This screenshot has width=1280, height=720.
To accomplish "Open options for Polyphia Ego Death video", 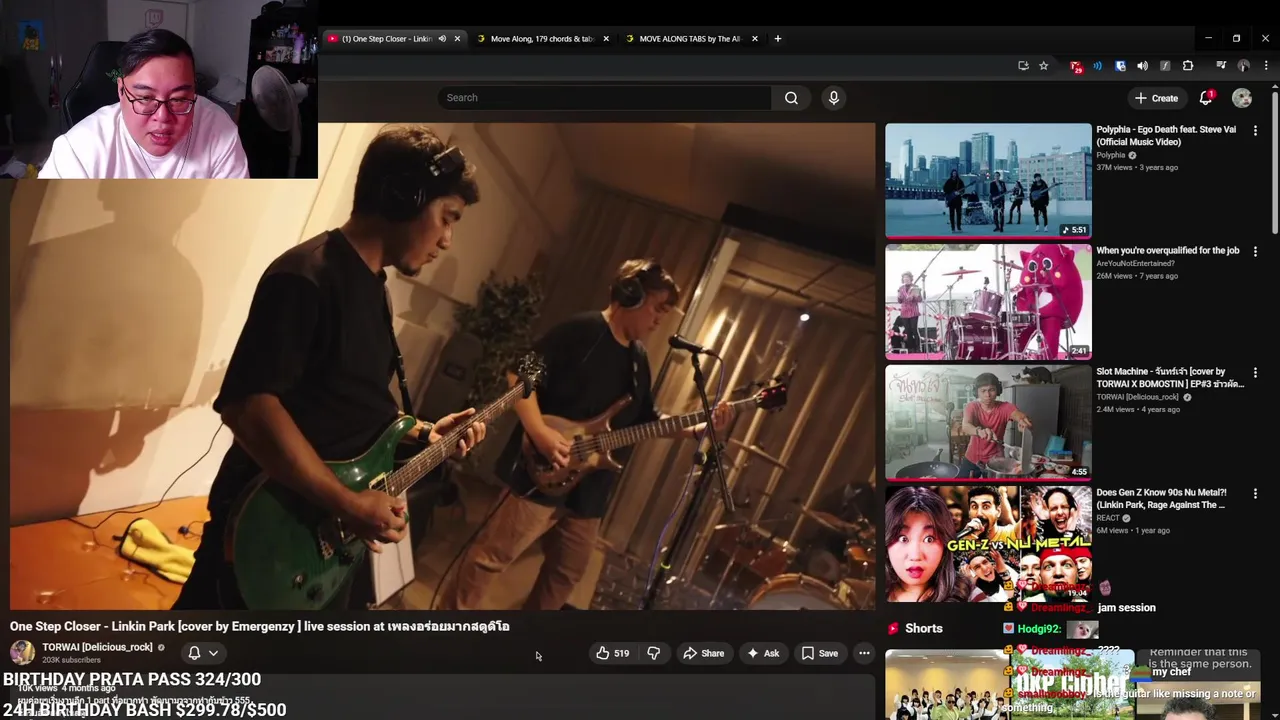I will (1256, 131).
